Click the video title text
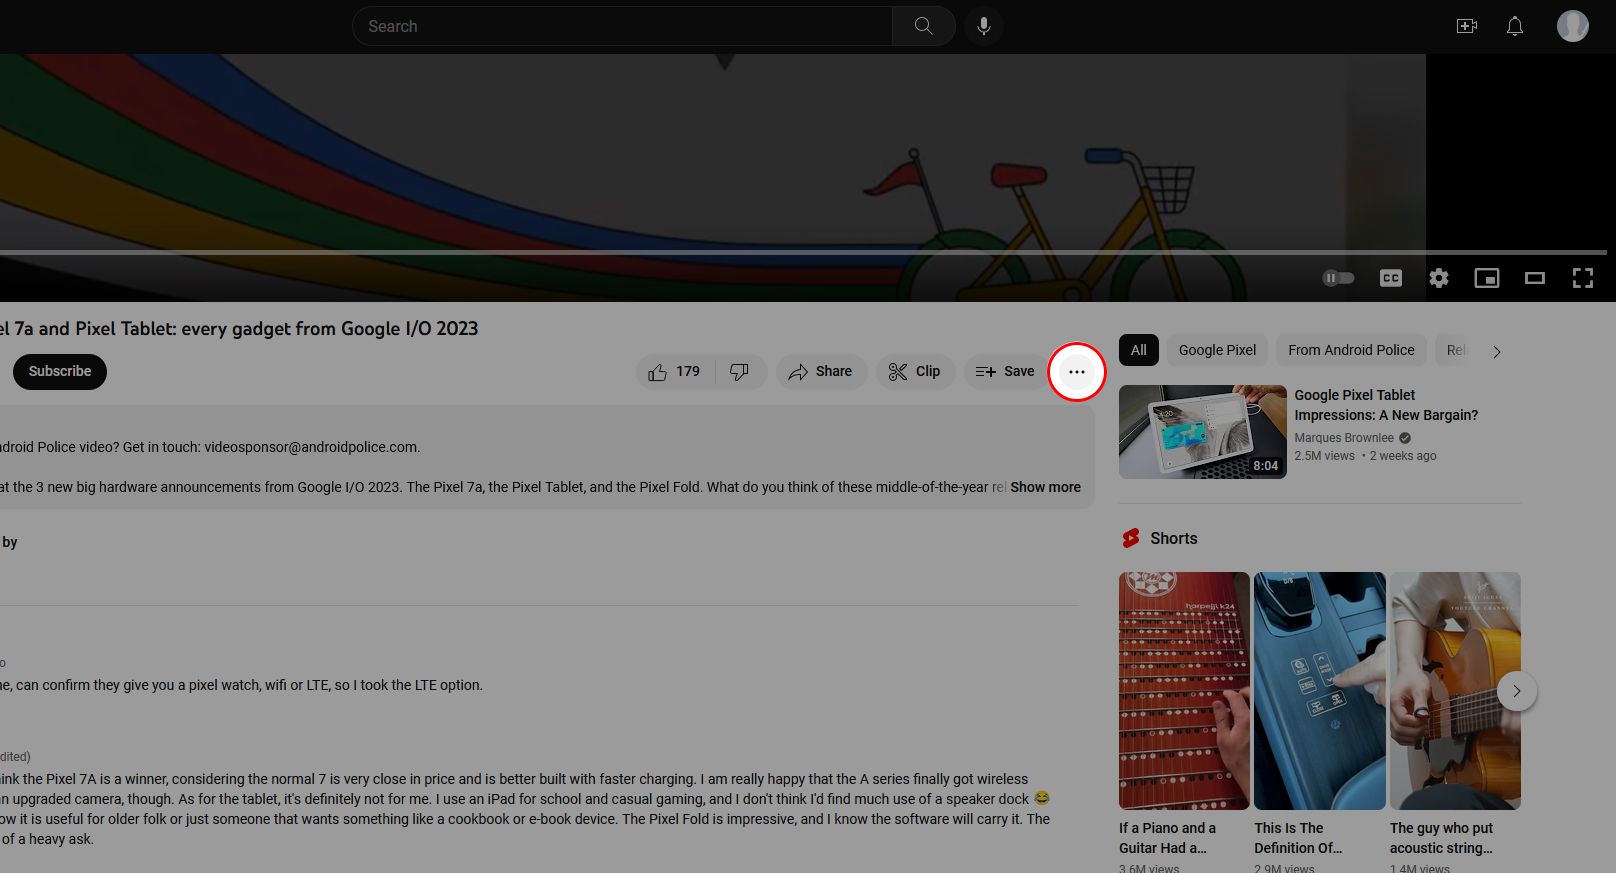This screenshot has width=1616, height=873. pyautogui.click(x=239, y=329)
